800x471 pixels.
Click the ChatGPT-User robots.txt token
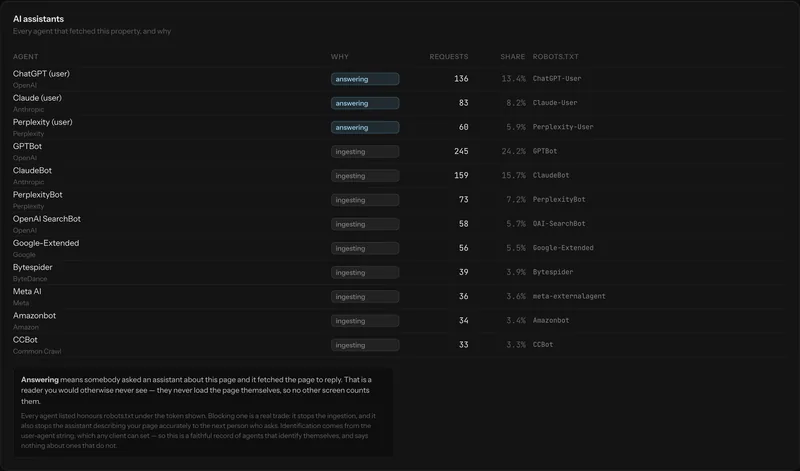click(x=557, y=79)
